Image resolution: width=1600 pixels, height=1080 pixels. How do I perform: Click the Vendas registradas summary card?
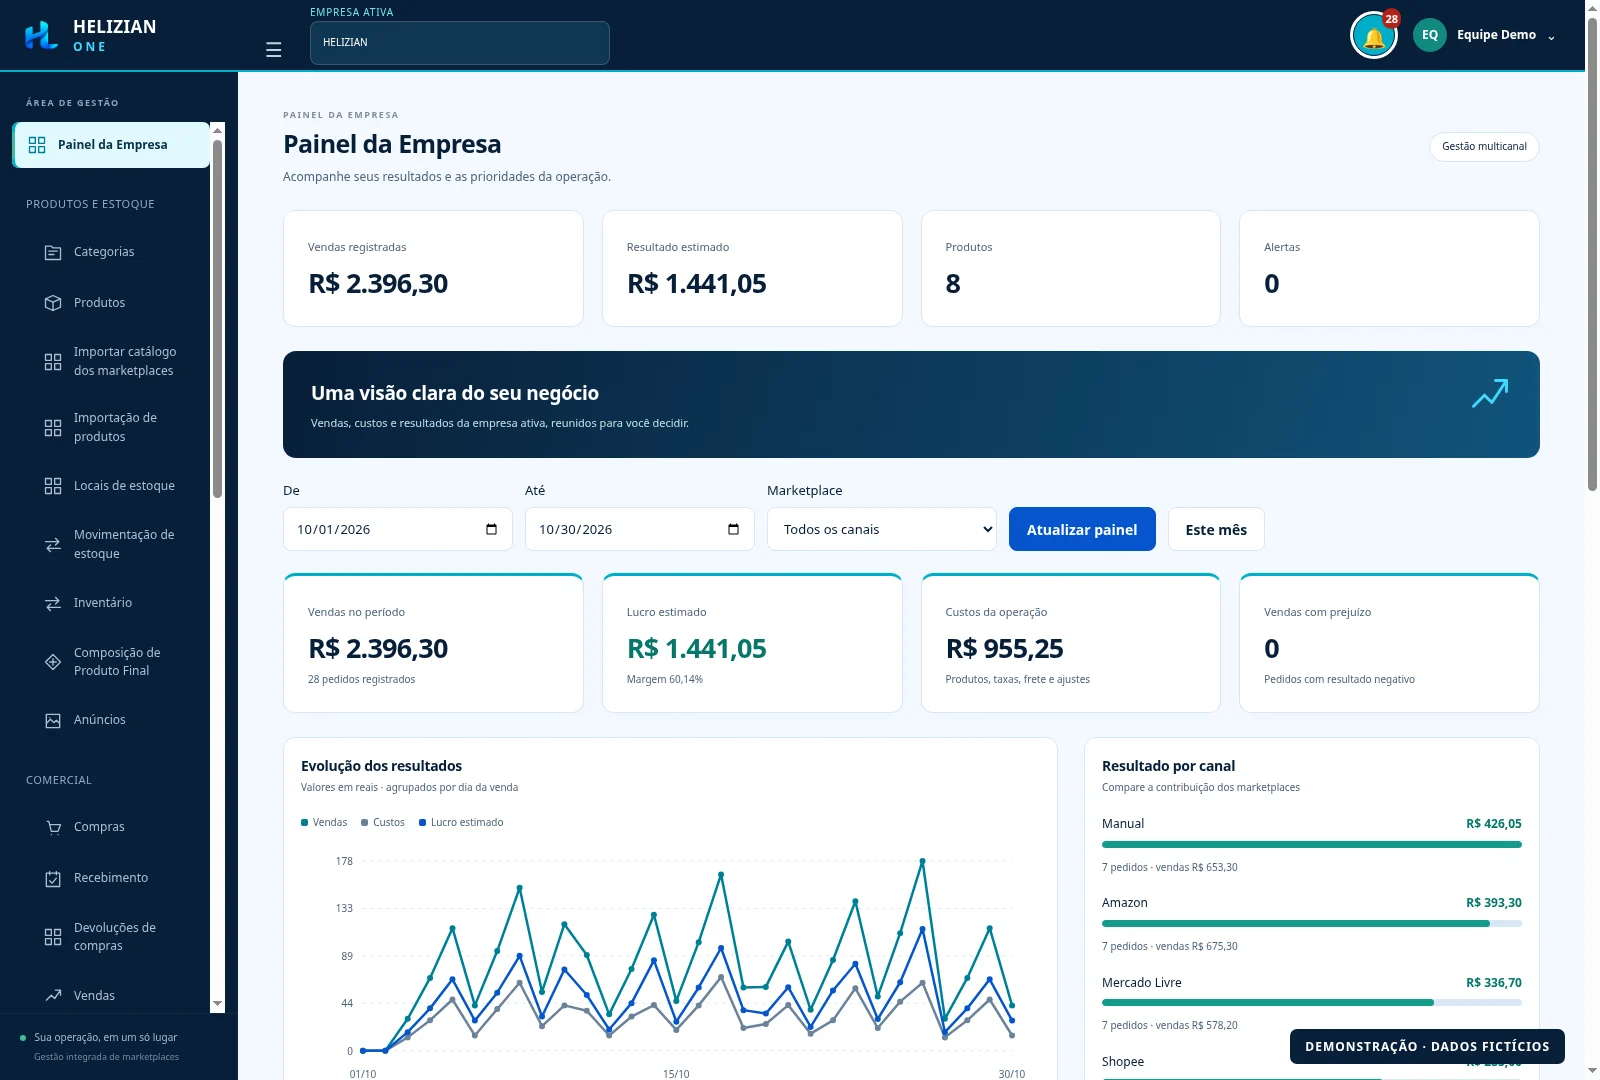tap(433, 268)
